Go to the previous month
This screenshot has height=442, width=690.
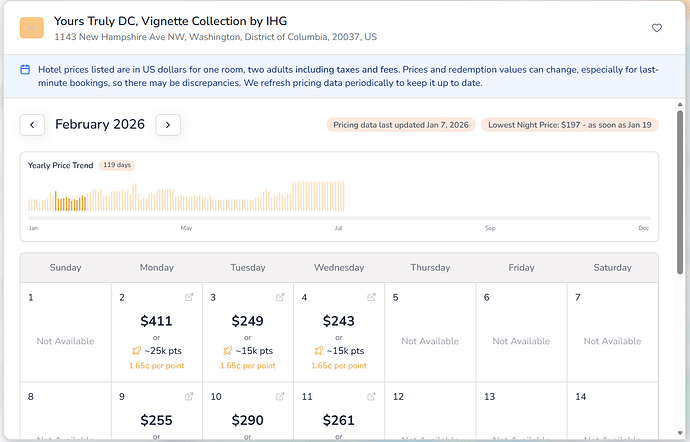32,125
